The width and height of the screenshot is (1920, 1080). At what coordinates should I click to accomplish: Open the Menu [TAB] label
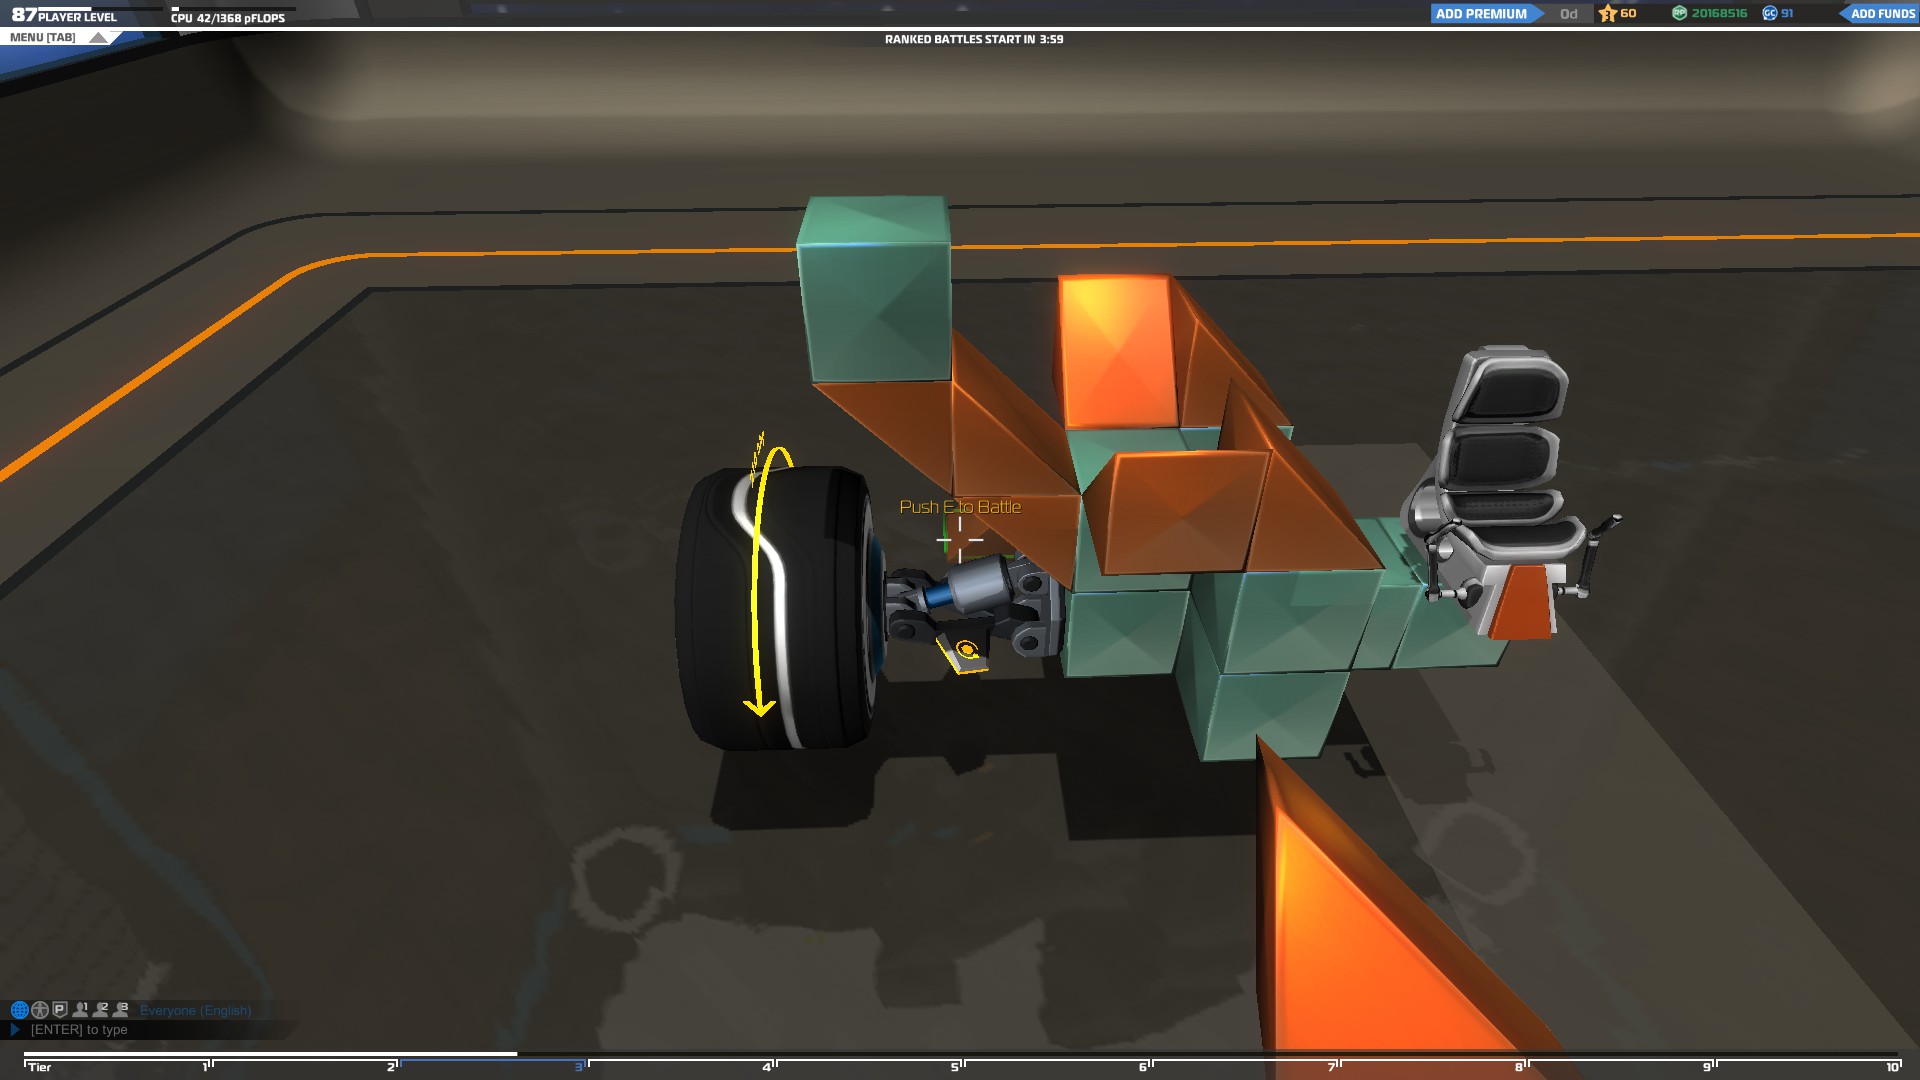42,38
